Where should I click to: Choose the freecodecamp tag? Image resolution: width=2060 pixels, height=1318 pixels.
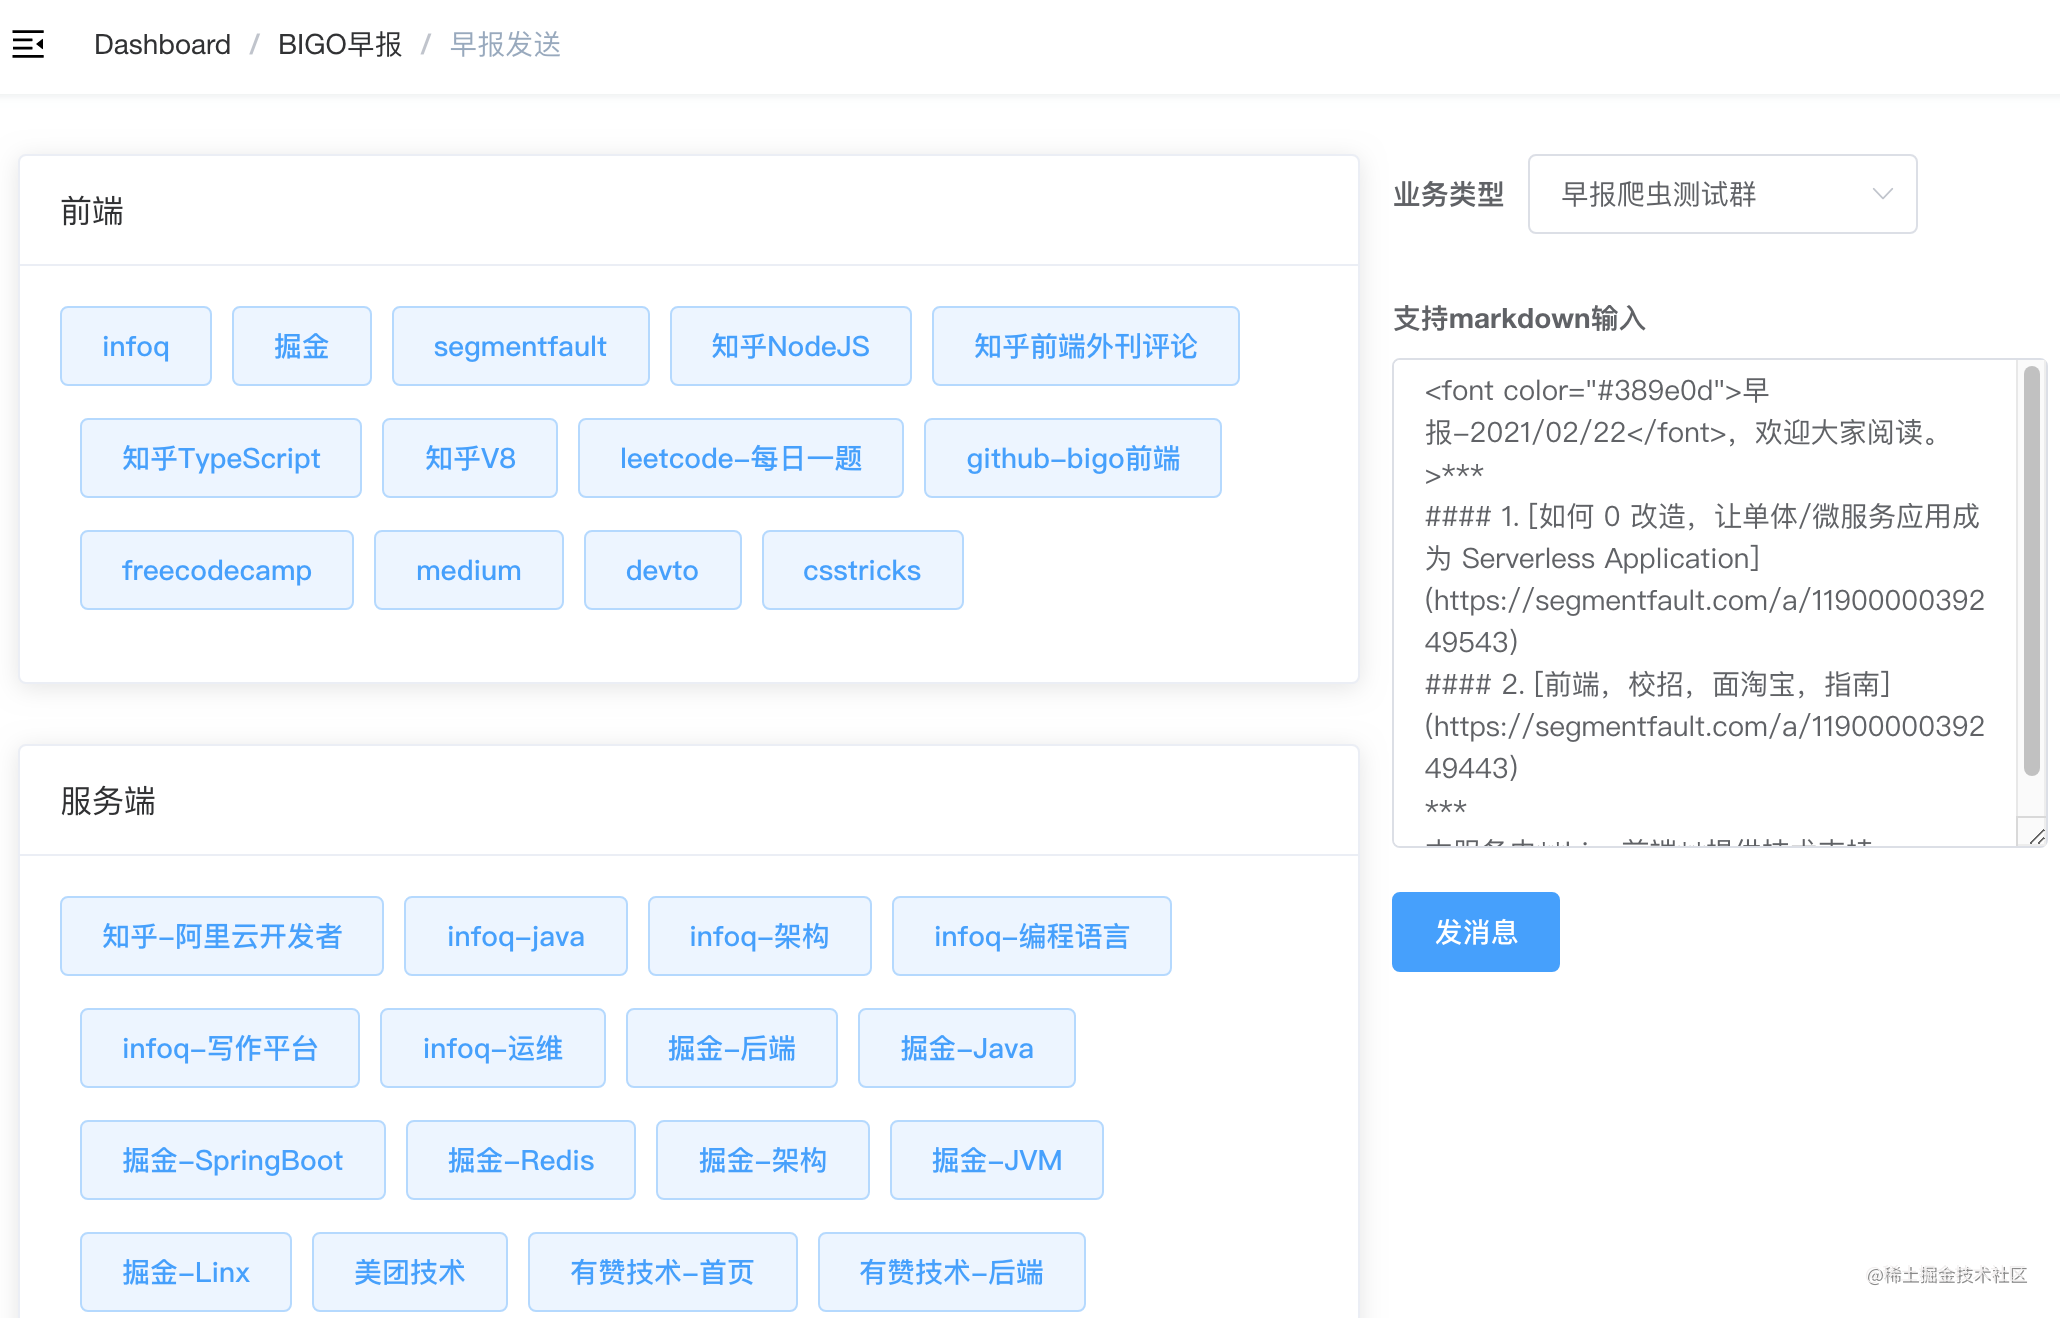pos(216,570)
